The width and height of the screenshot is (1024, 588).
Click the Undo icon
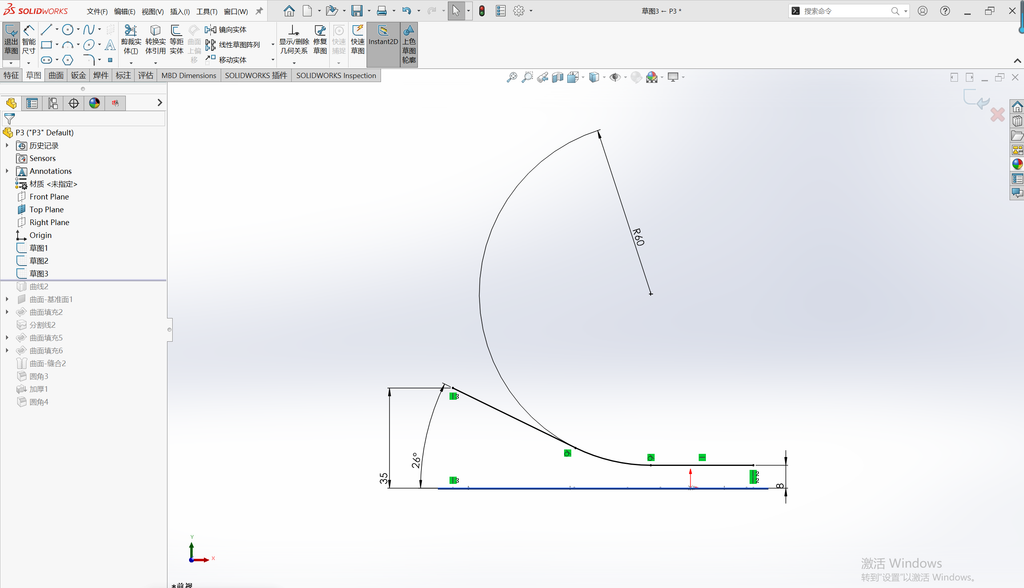click(x=406, y=11)
